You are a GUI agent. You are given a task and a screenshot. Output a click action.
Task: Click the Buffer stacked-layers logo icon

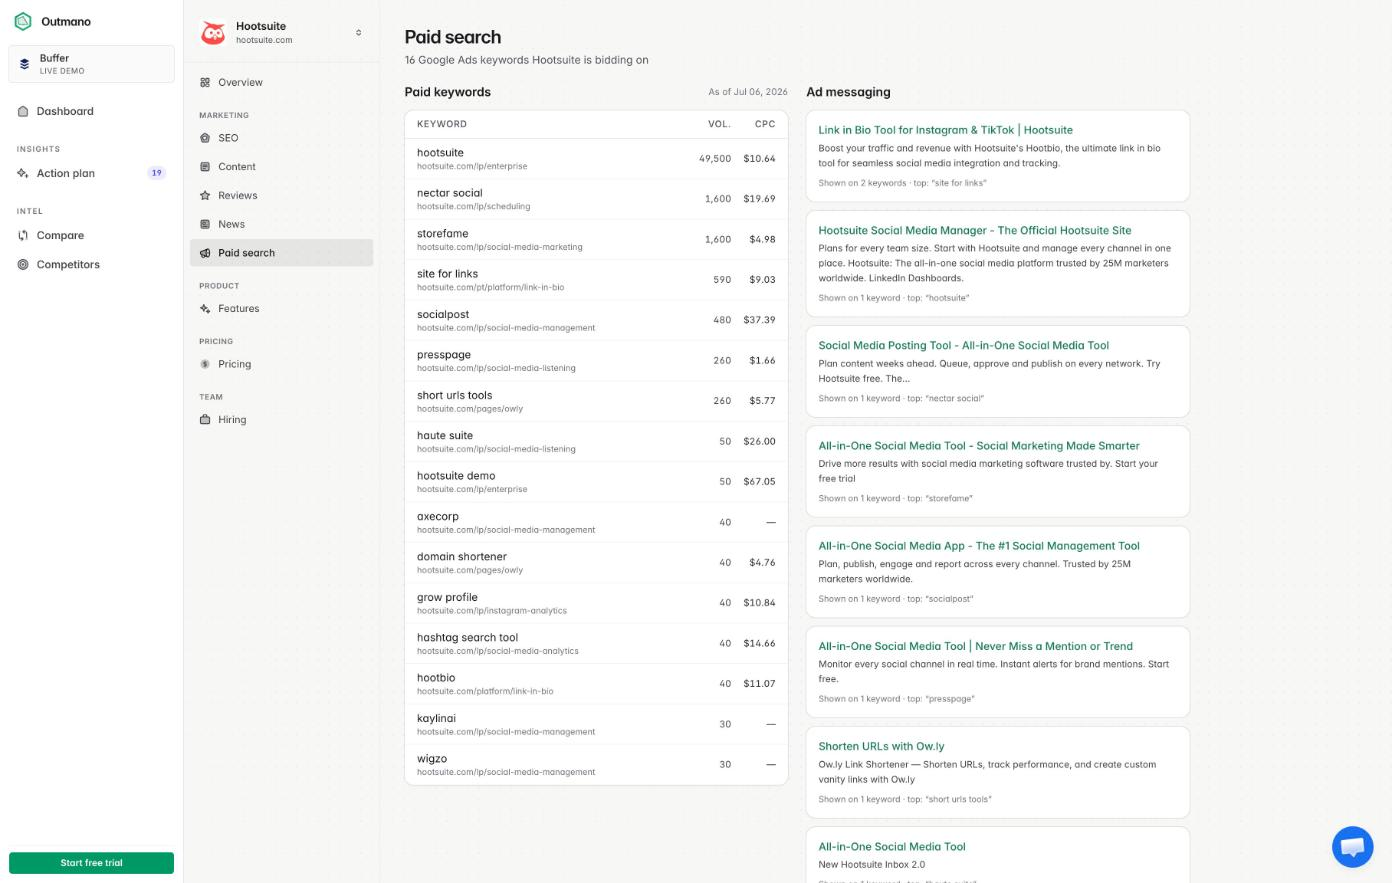(x=25, y=64)
